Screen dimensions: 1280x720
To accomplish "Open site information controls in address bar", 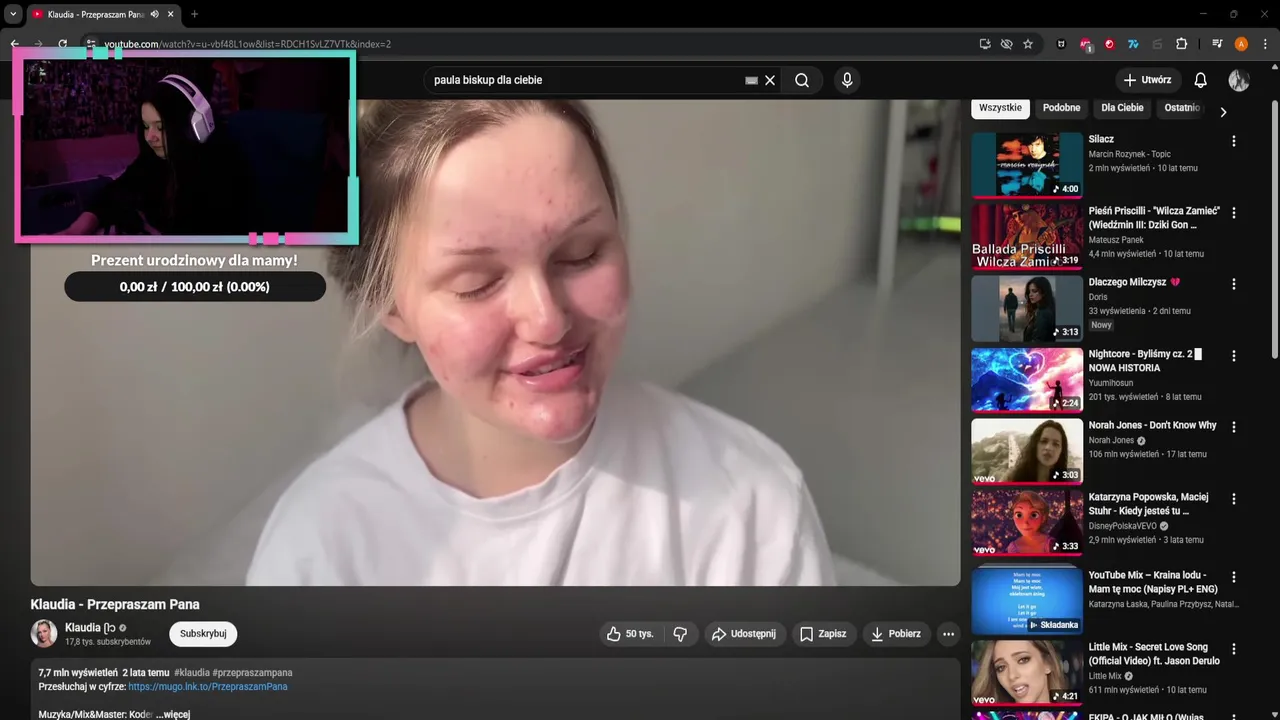I will (x=90, y=44).
